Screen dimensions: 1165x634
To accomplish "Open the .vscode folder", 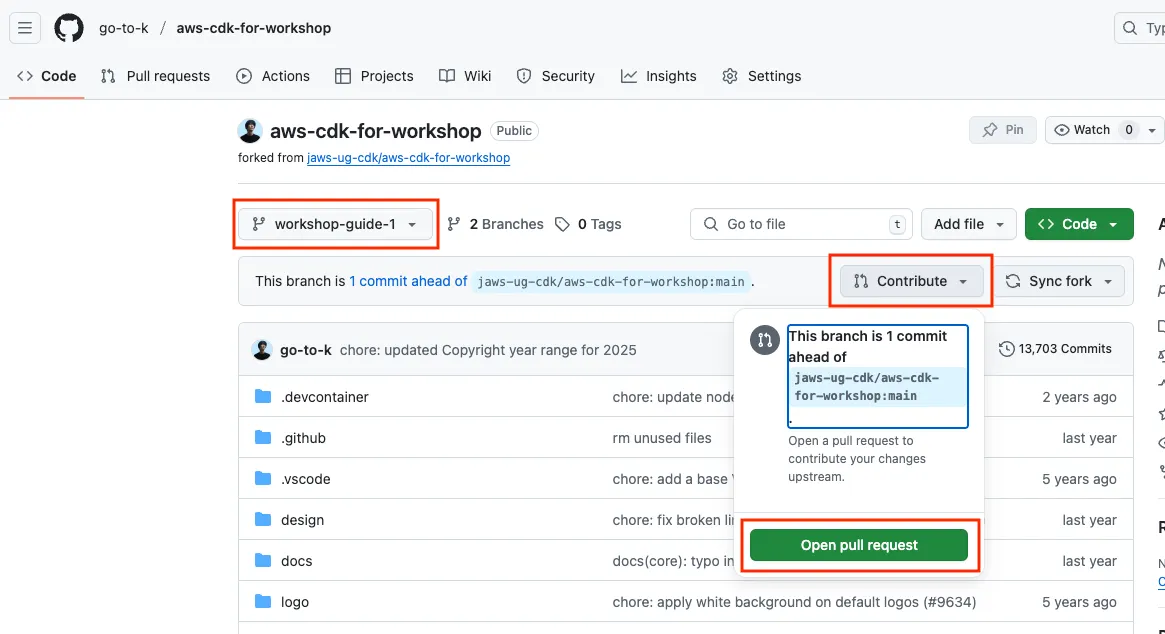I will tap(305, 479).
